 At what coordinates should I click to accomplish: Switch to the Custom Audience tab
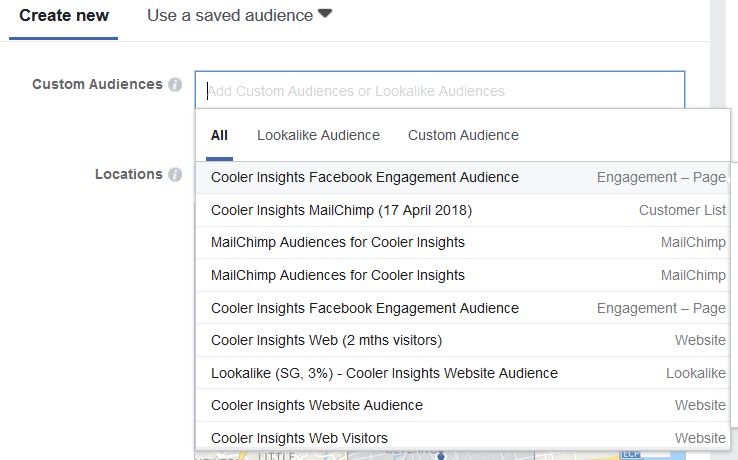click(463, 136)
